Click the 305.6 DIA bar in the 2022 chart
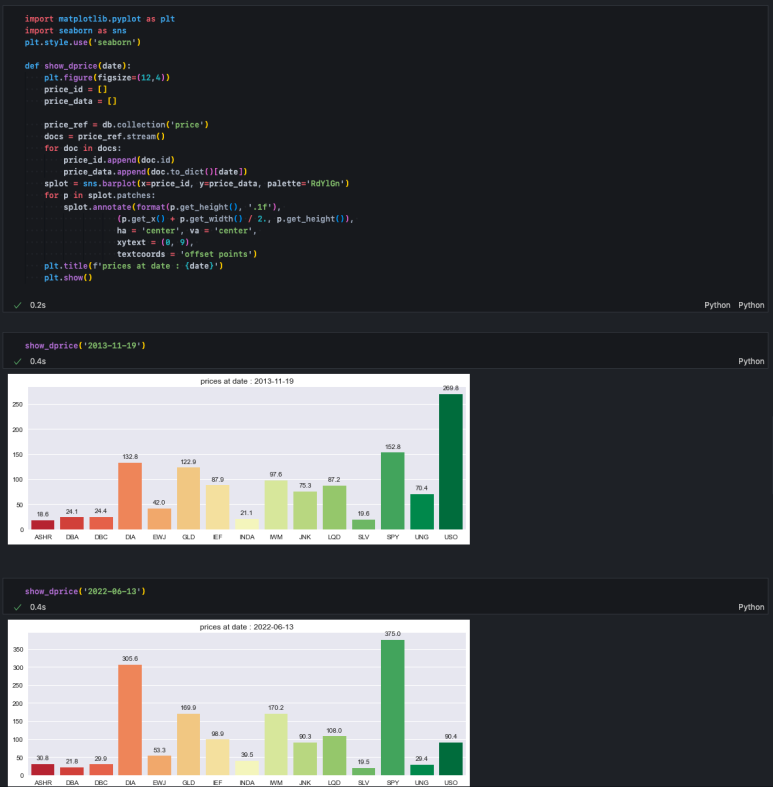The image size is (773, 787). (x=130, y=720)
